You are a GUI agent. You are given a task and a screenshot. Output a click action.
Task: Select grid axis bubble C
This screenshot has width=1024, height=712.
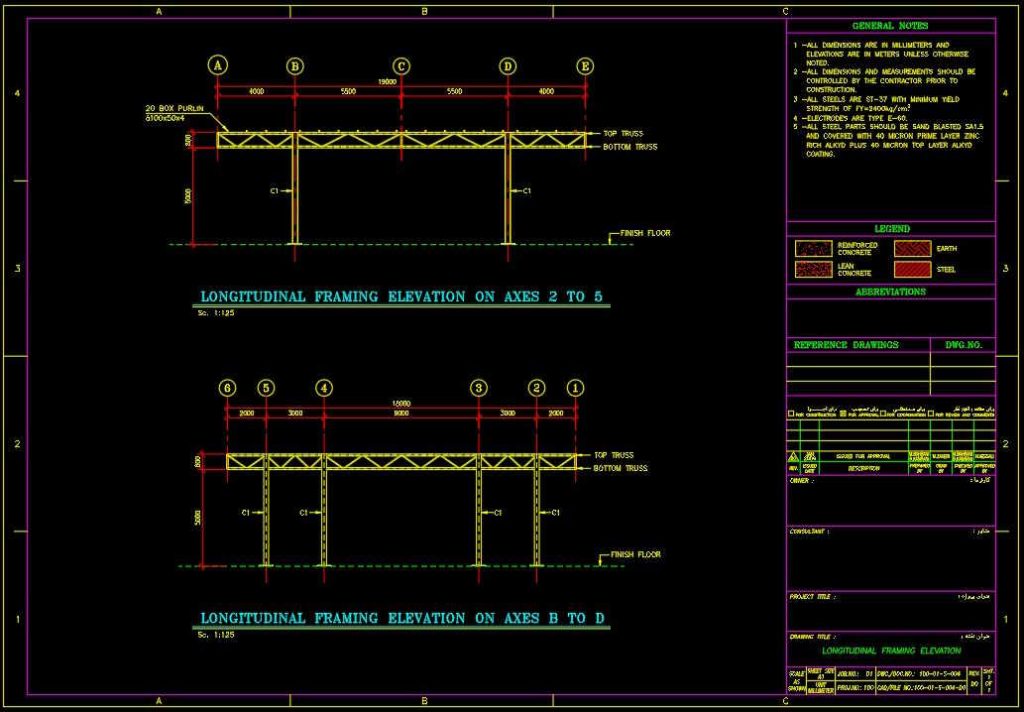(401, 66)
